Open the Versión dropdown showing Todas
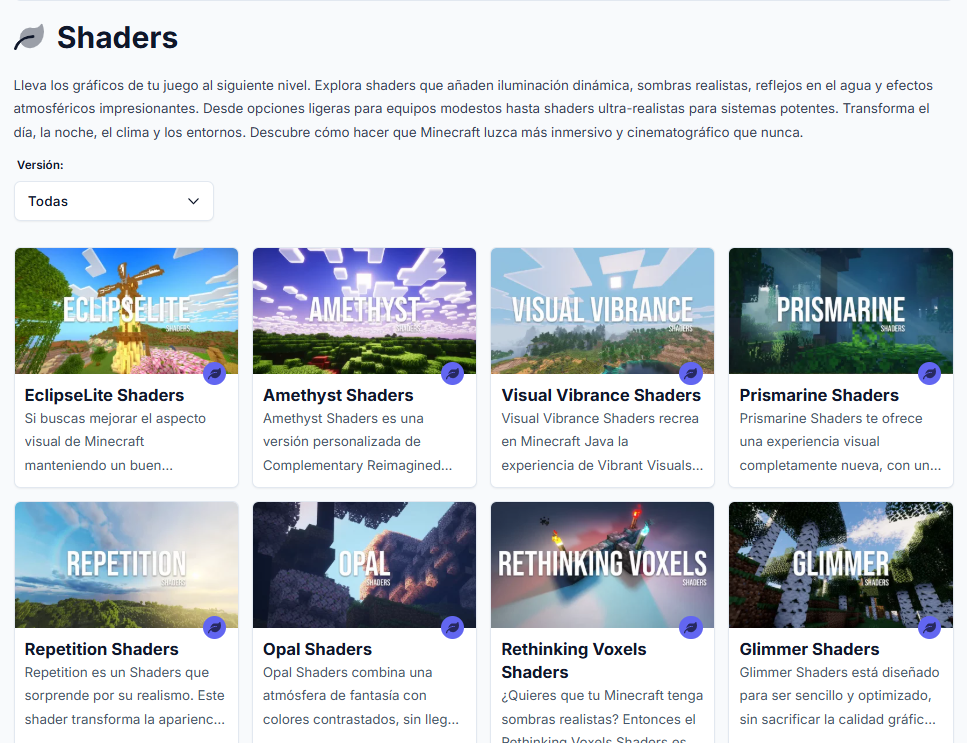 coord(114,201)
